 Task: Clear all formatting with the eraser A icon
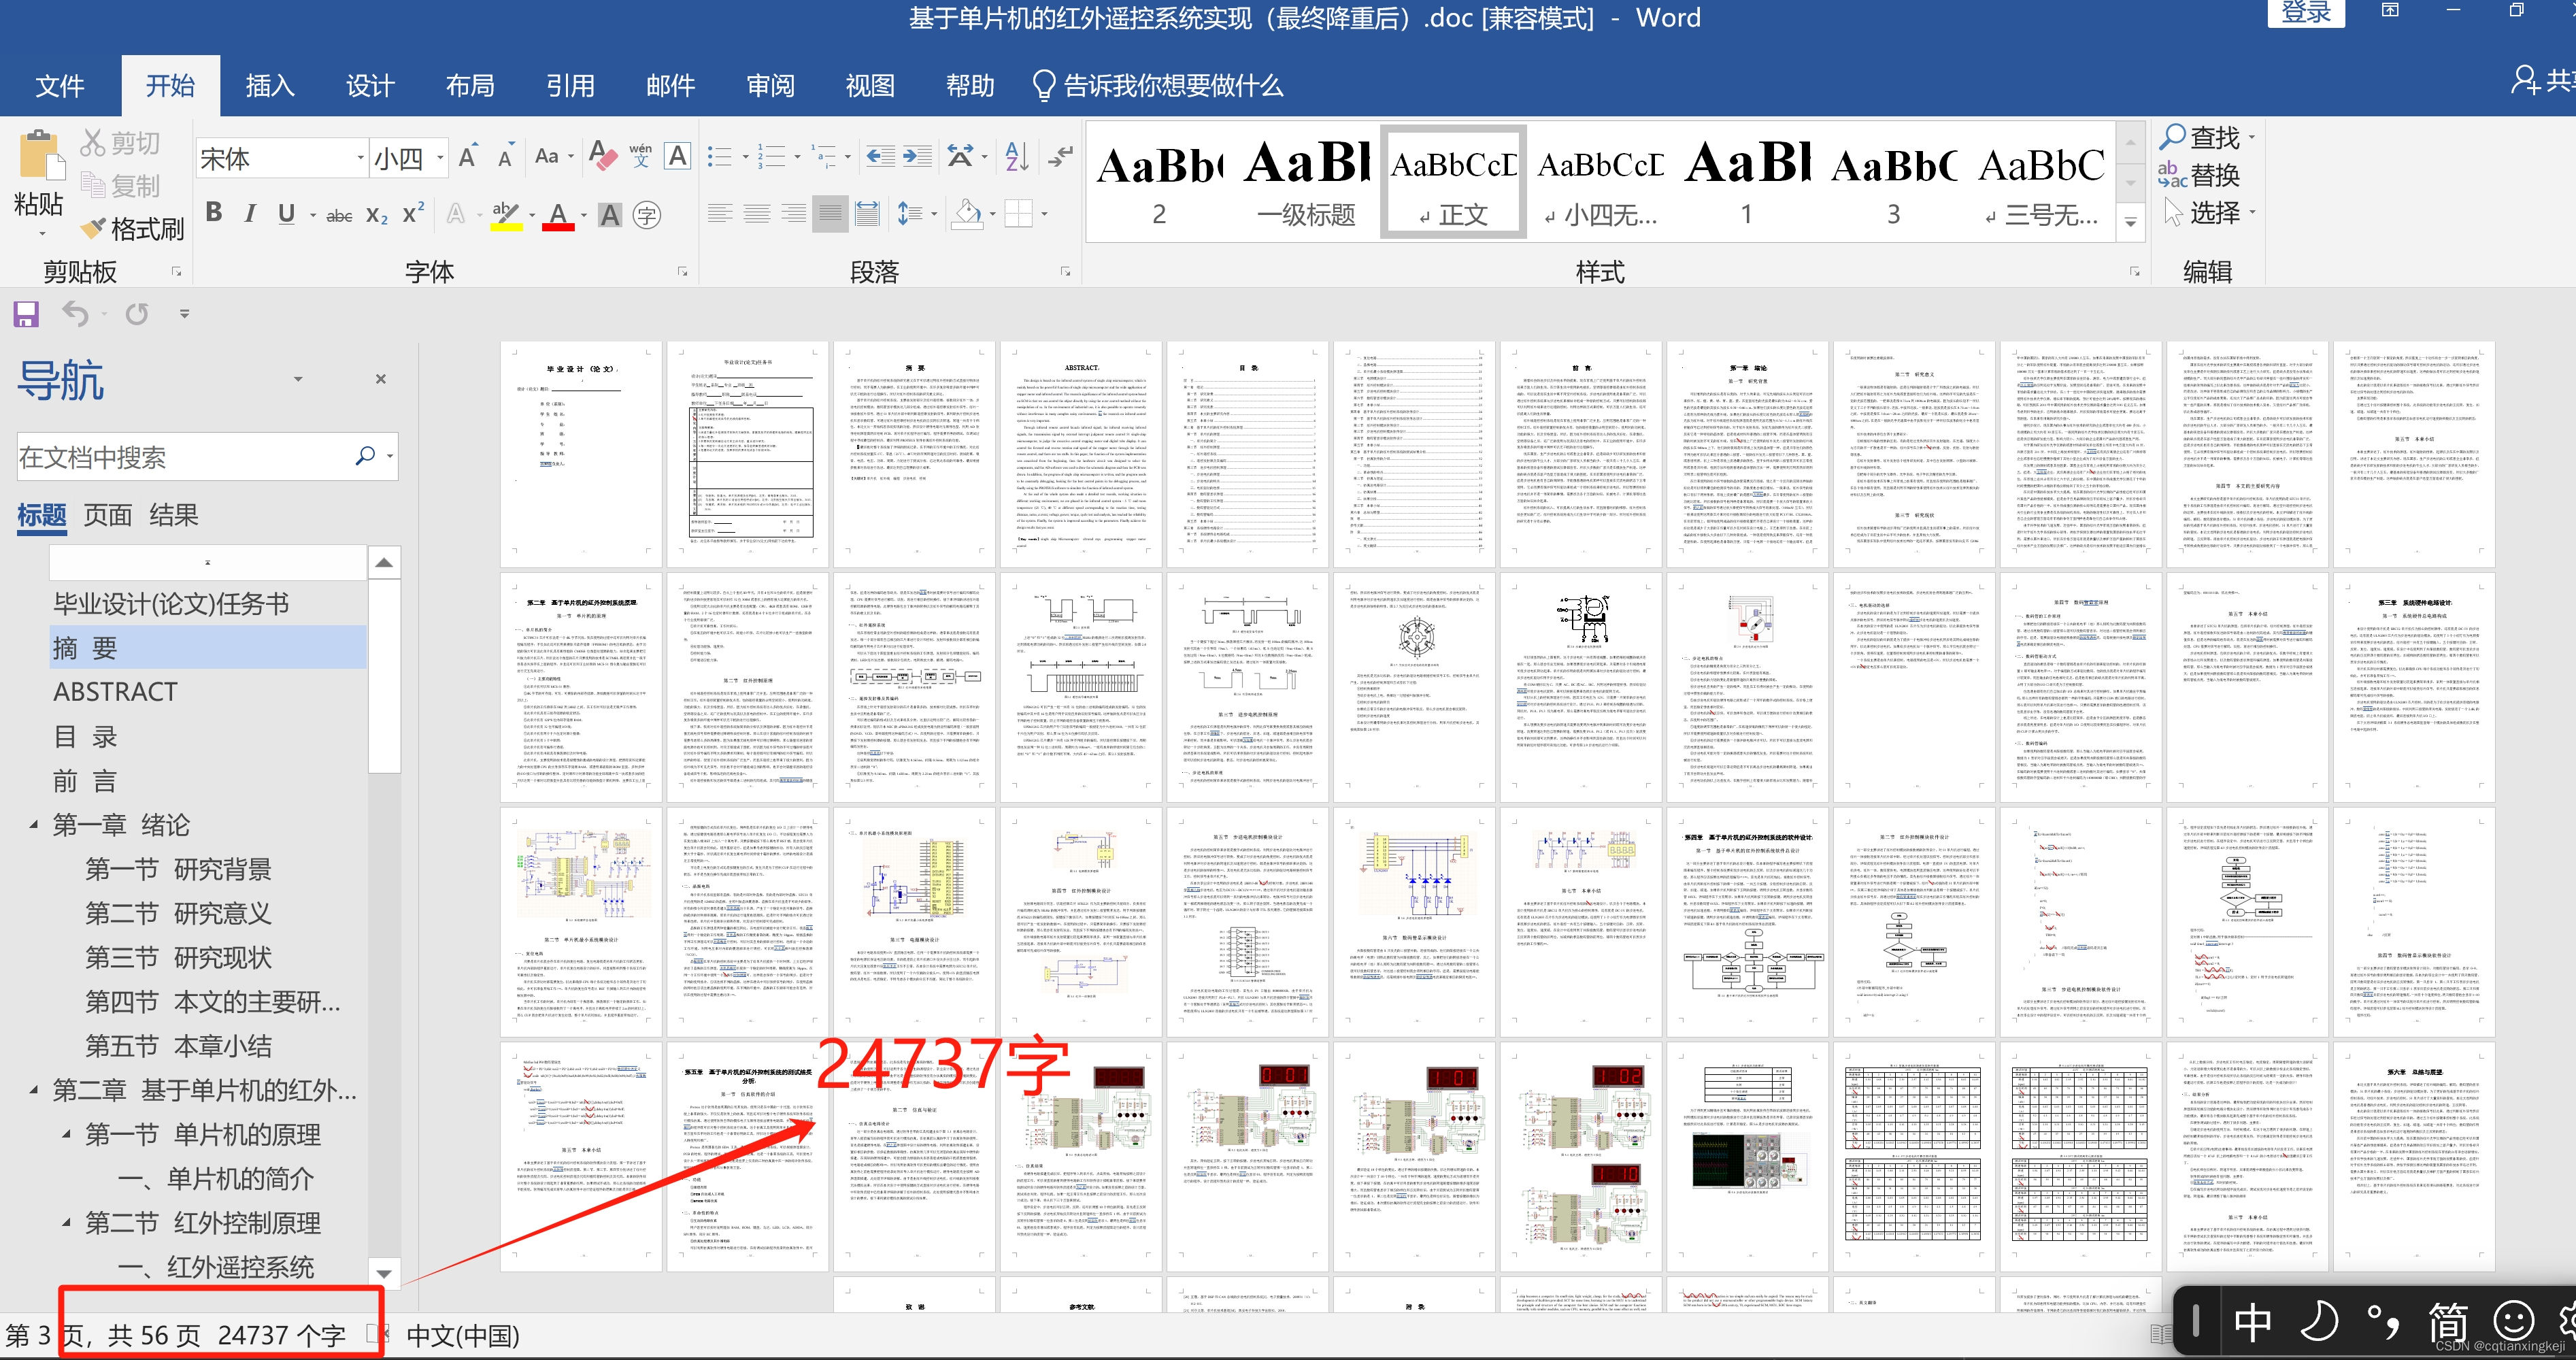(x=602, y=156)
